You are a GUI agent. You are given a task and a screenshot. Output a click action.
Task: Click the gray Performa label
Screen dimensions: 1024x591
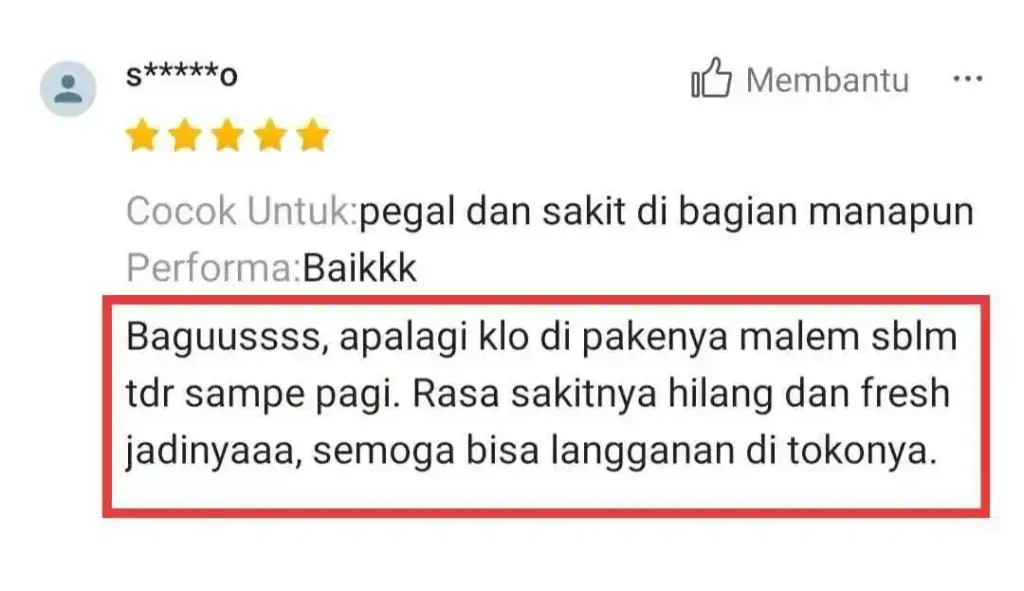click(214, 268)
